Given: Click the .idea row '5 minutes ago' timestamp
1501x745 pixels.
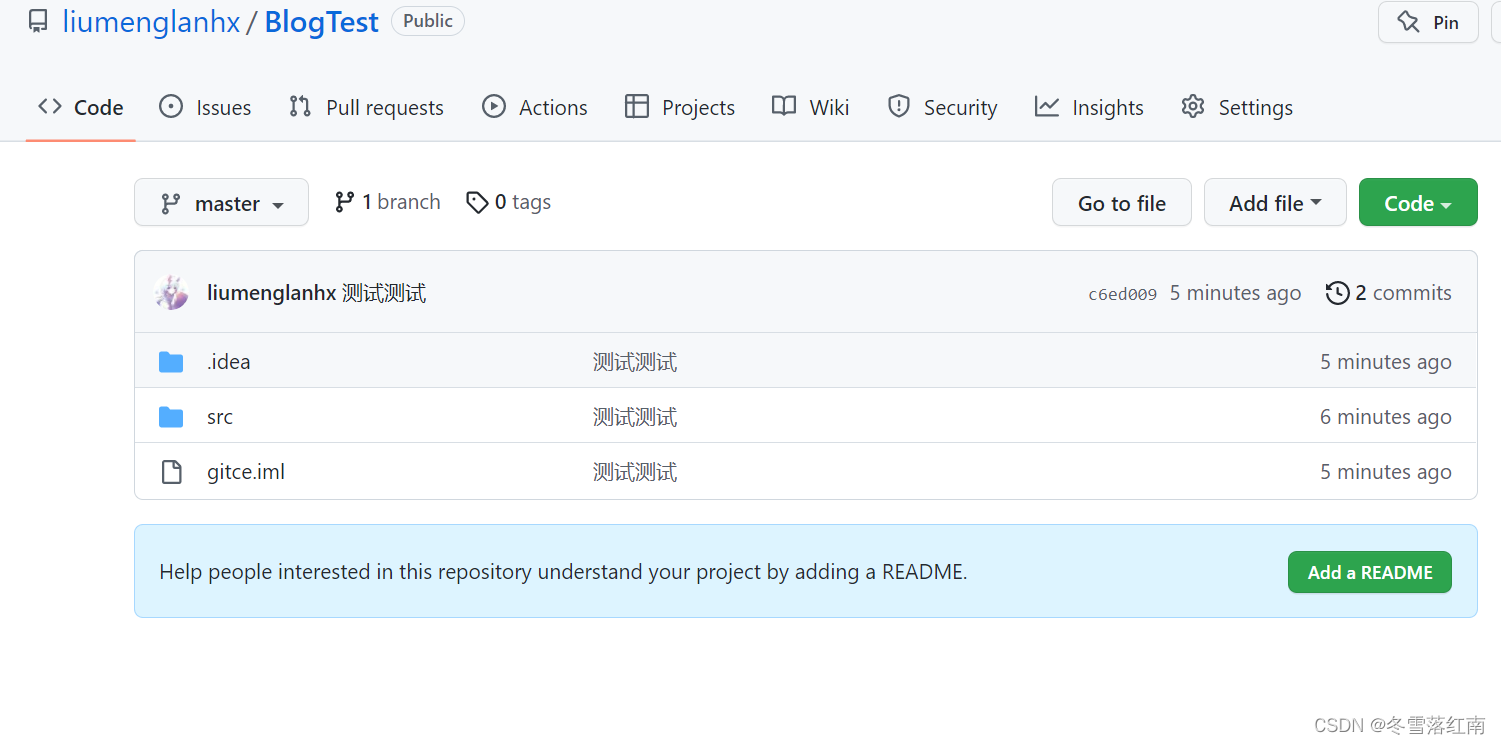Looking at the screenshot, I should coord(1386,362).
